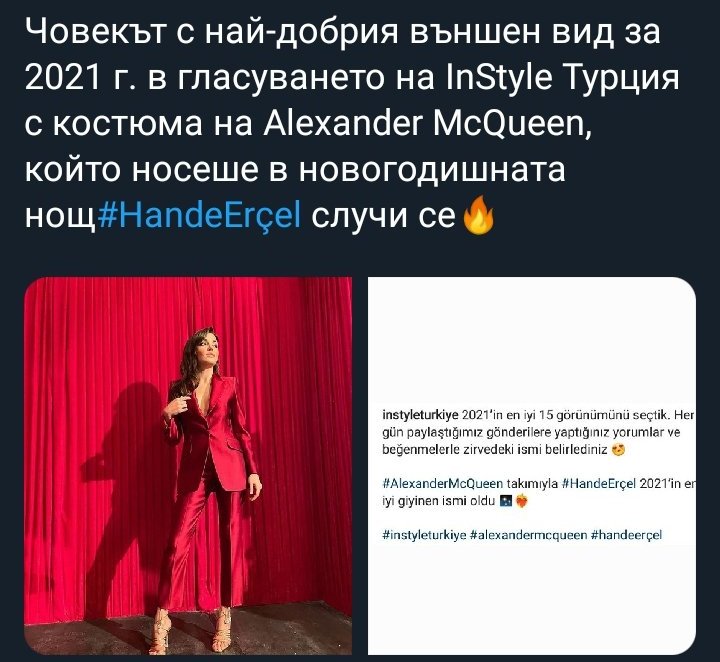
Task: Open the lowercase #handeerçel hashtag
Action: (626, 535)
